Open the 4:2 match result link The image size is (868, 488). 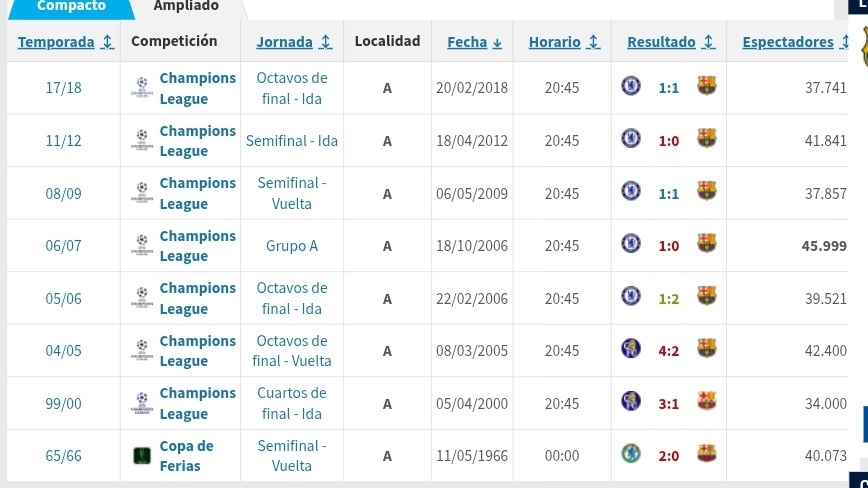coord(668,351)
